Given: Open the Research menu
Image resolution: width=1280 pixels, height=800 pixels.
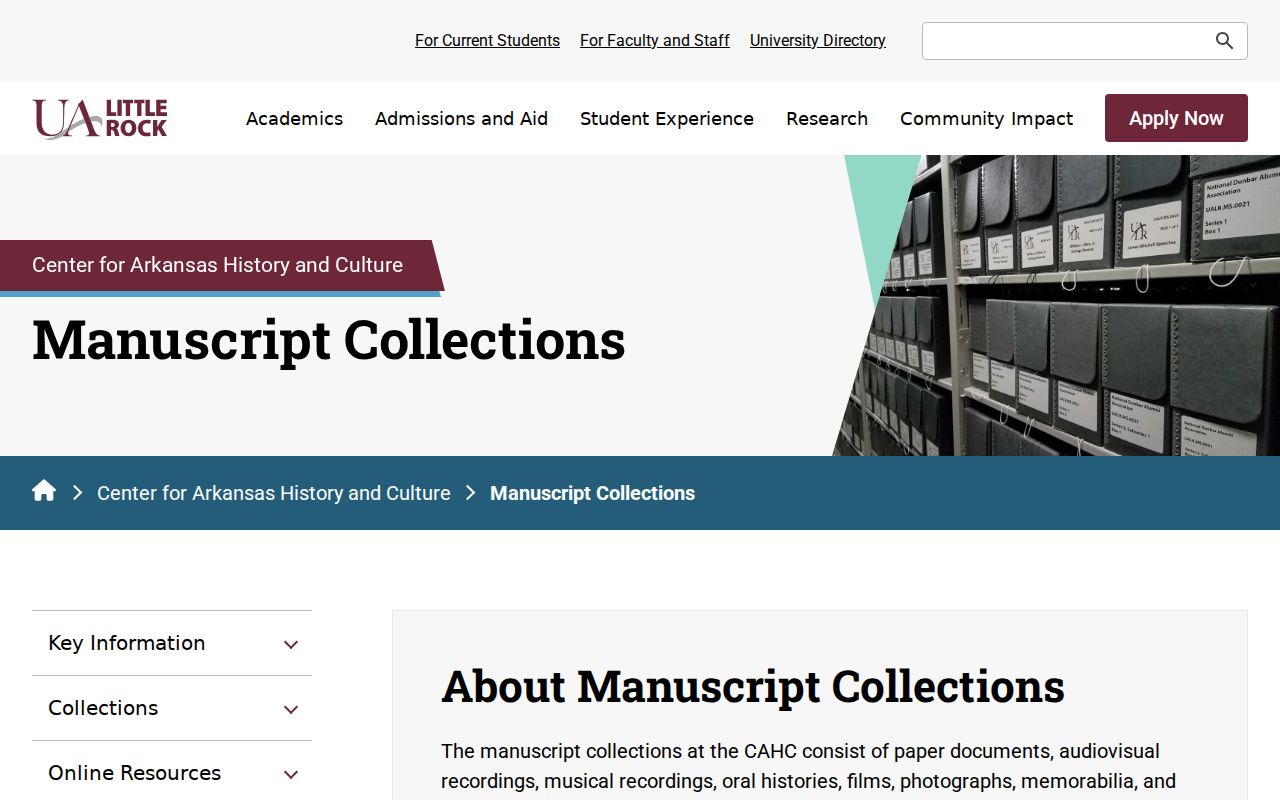Looking at the screenshot, I should tap(827, 118).
